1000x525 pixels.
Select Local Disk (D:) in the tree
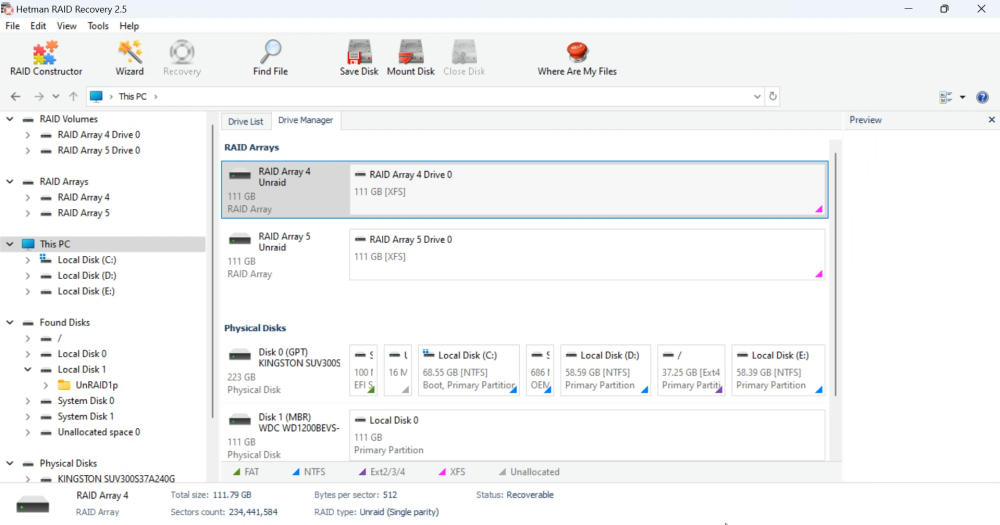[87, 276]
